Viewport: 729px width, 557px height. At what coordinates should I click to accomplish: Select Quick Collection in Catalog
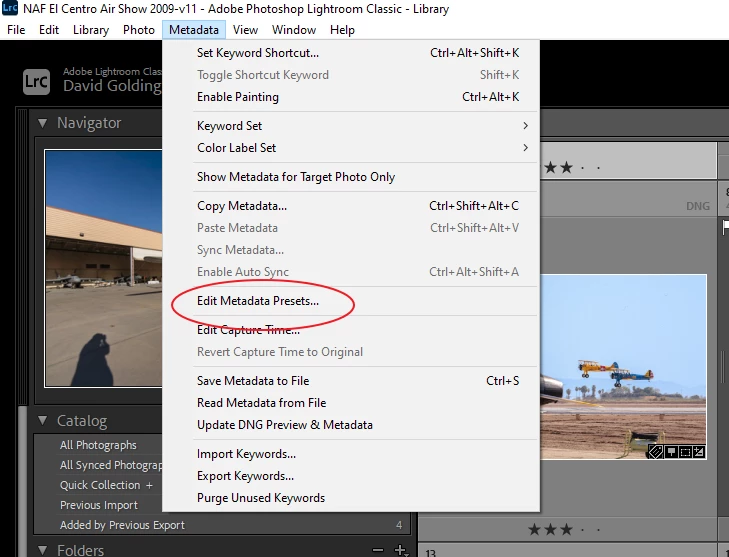click(100, 485)
